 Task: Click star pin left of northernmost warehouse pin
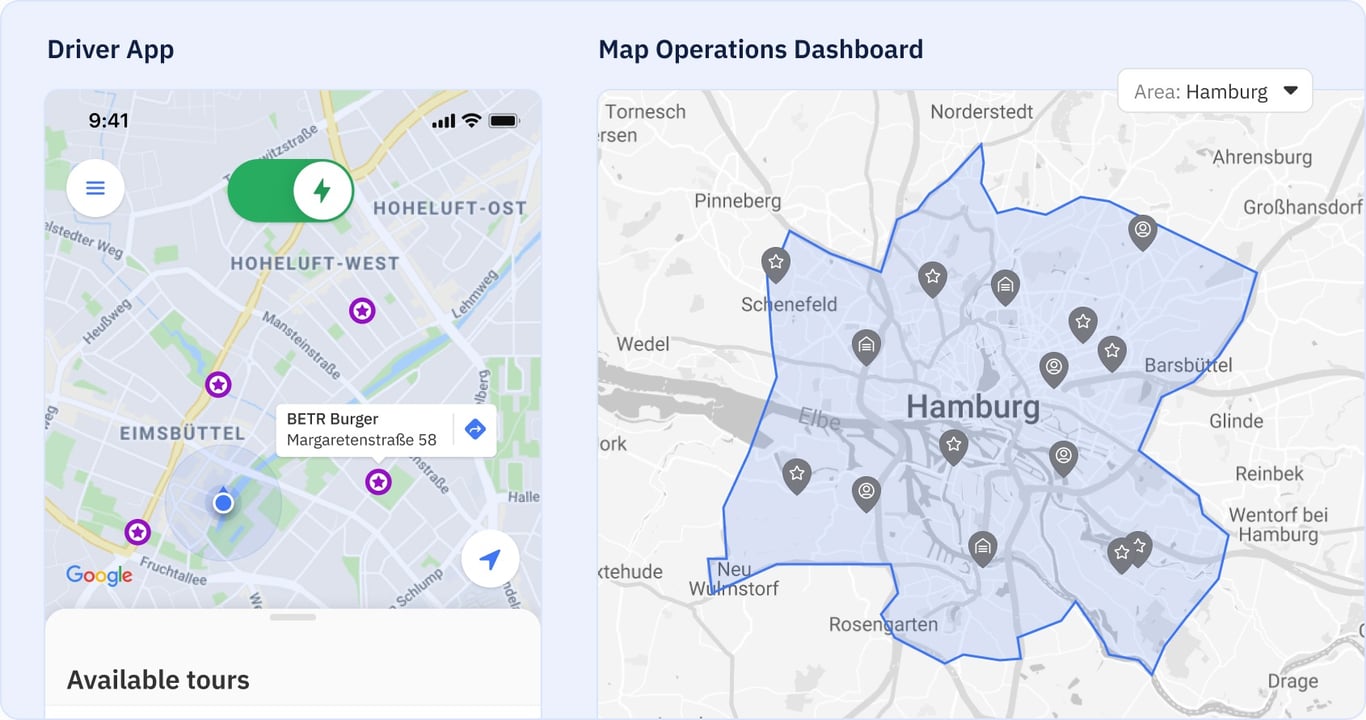point(932,279)
